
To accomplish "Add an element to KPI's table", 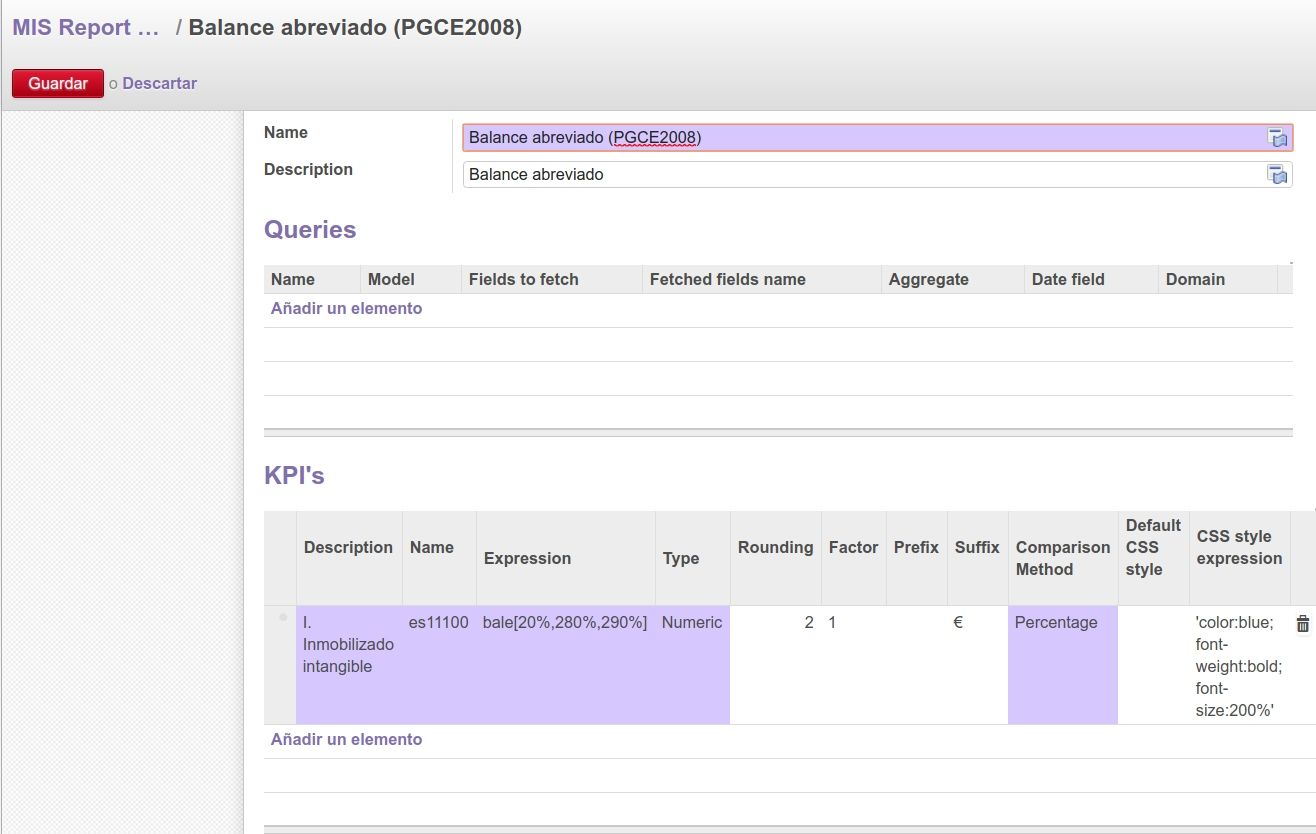I will [x=346, y=740].
